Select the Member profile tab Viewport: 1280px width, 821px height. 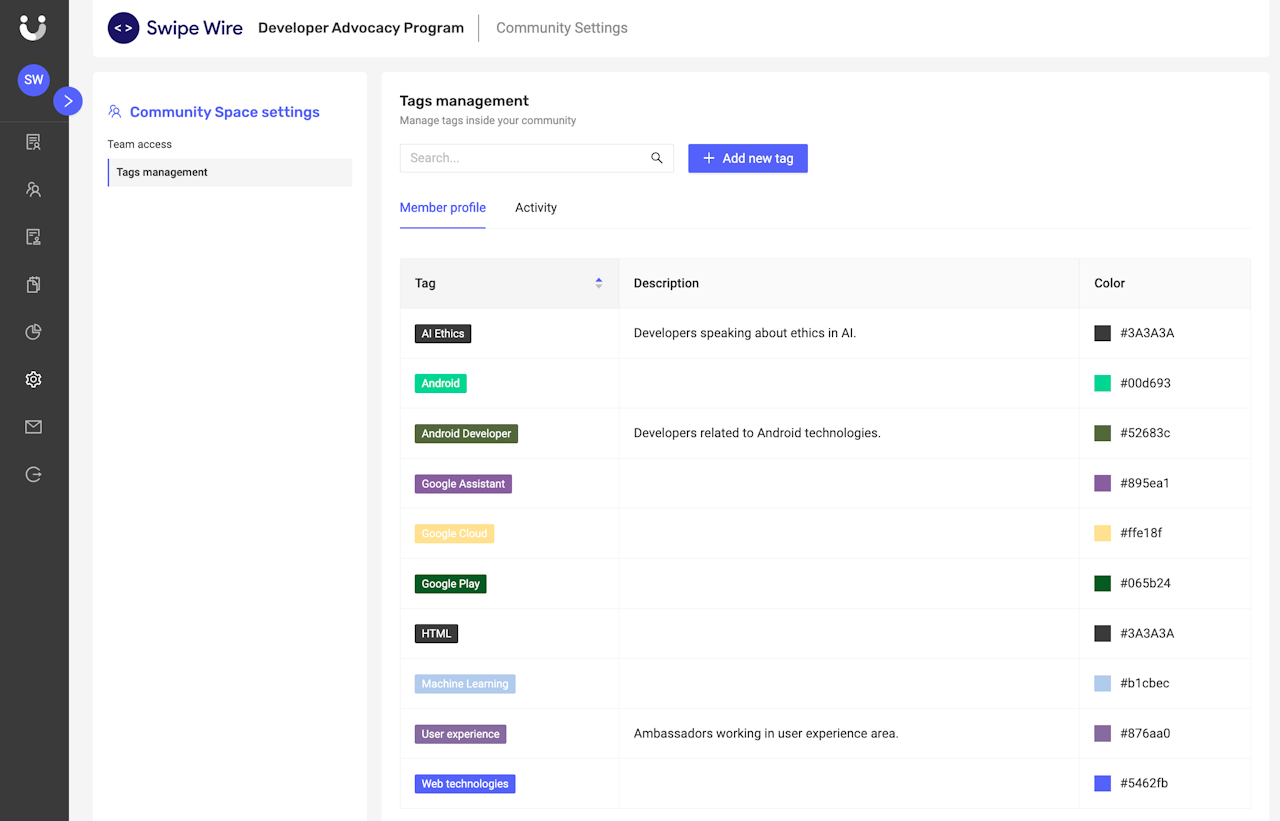coord(443,208)
